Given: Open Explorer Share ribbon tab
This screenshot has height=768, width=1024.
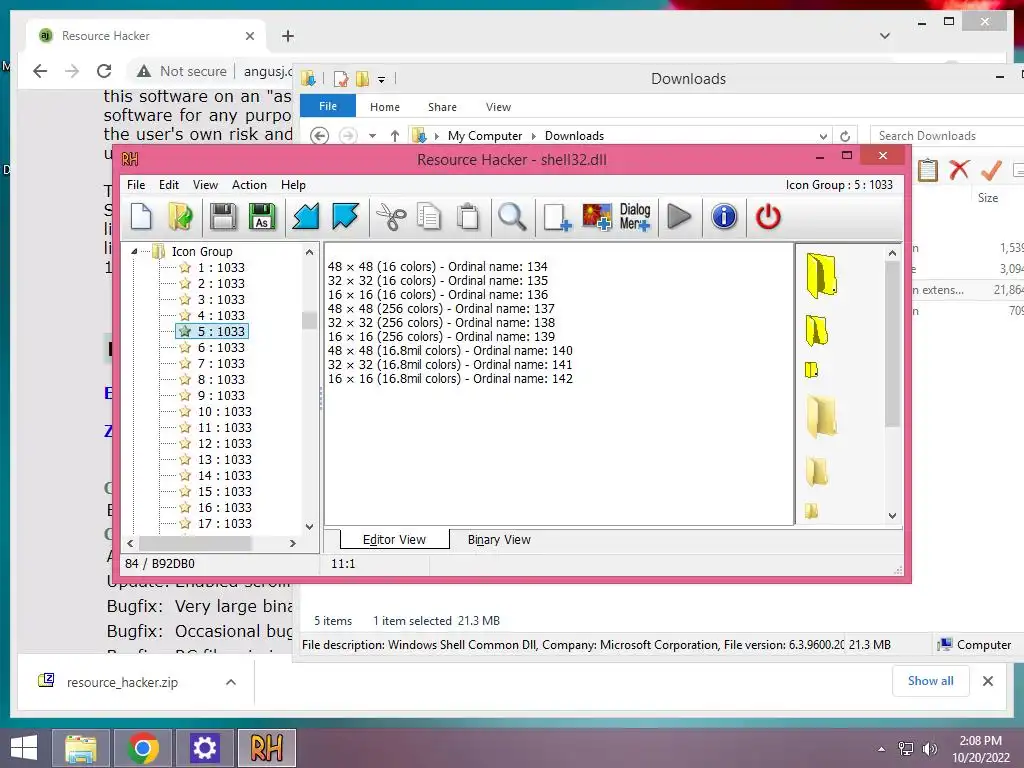Looking at the screenshot, I should (x=442, y=107).
